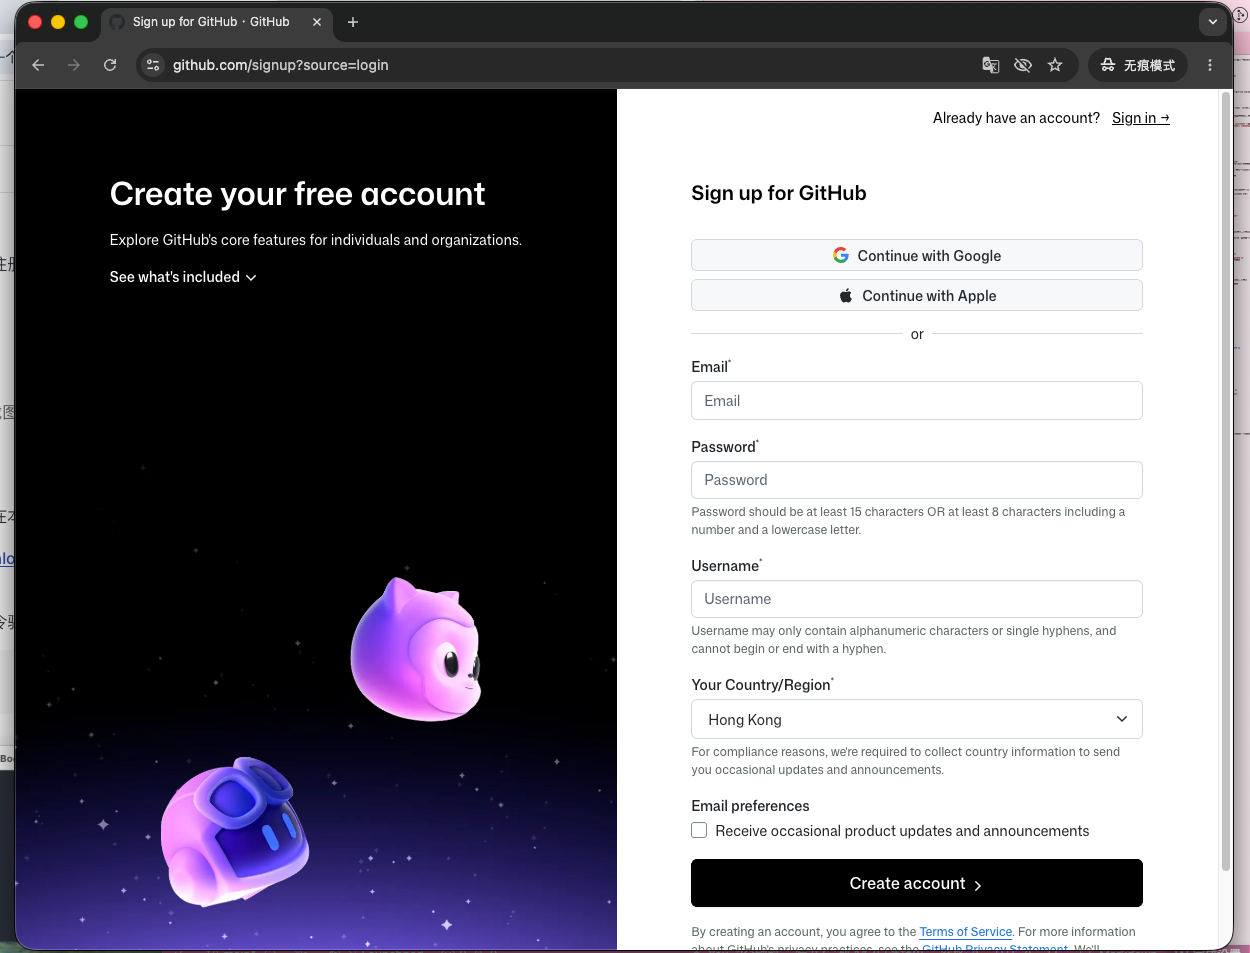Click the Sign in link
Viewport: 1250px width, 953px height.
(1140, 118)
